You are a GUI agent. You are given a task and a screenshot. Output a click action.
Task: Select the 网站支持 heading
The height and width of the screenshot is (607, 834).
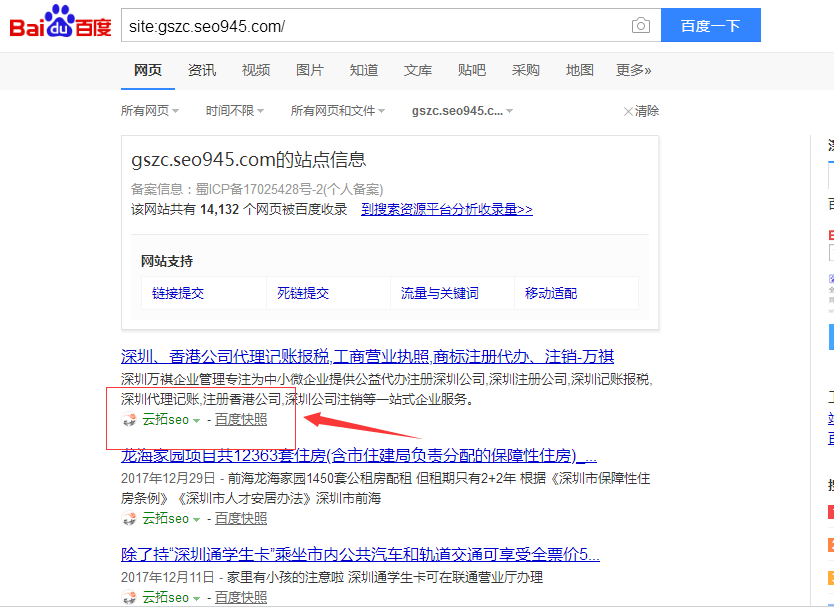tap(167, 261)
